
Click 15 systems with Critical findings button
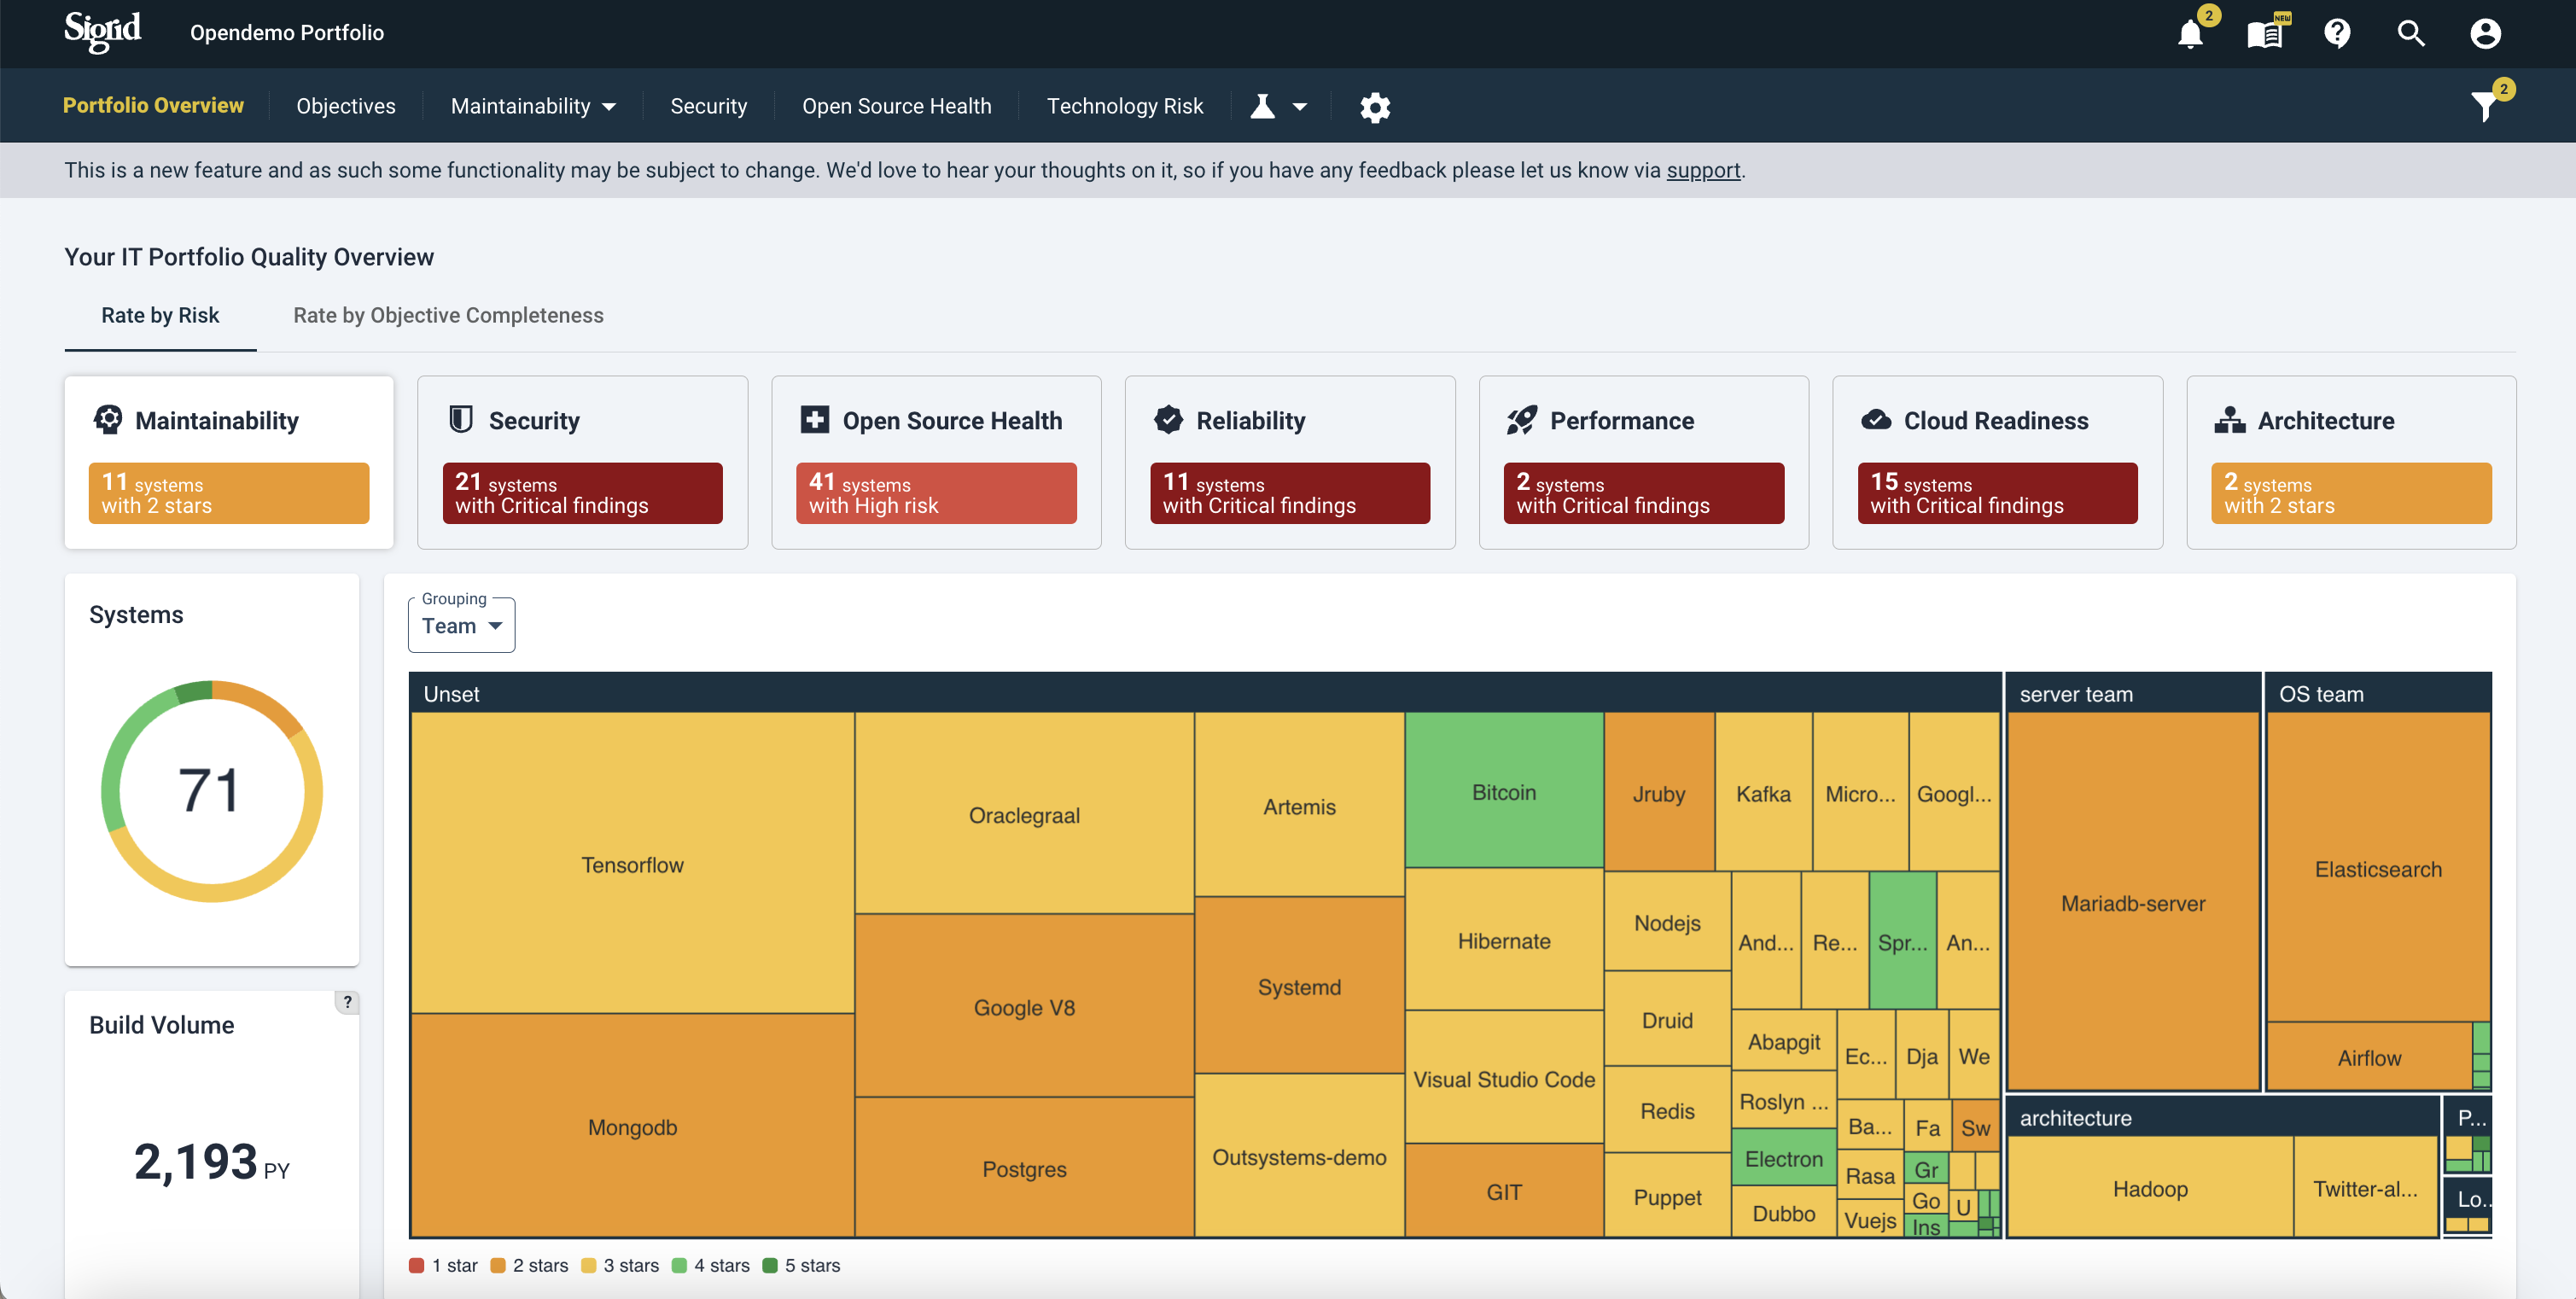tap(1997, 493)
